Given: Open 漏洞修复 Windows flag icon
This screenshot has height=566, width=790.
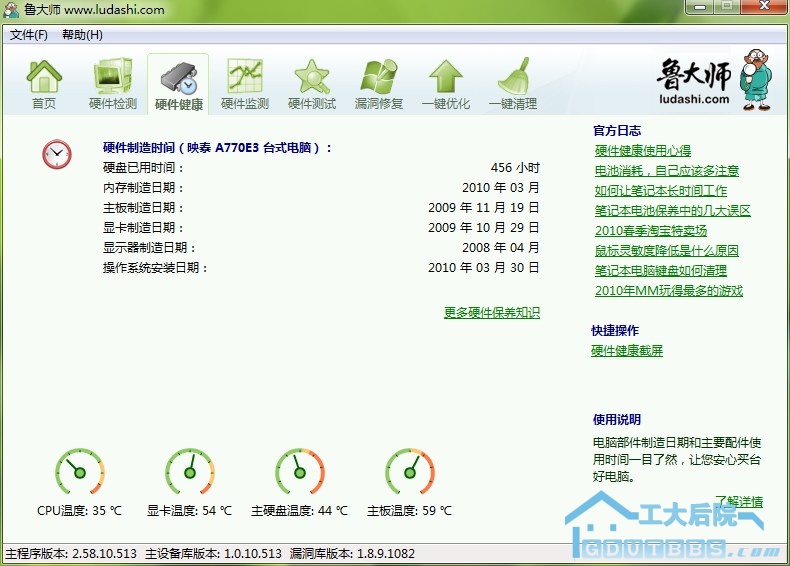Looking at the screenshot, I should pyautogui.click(x=379, y=76).
